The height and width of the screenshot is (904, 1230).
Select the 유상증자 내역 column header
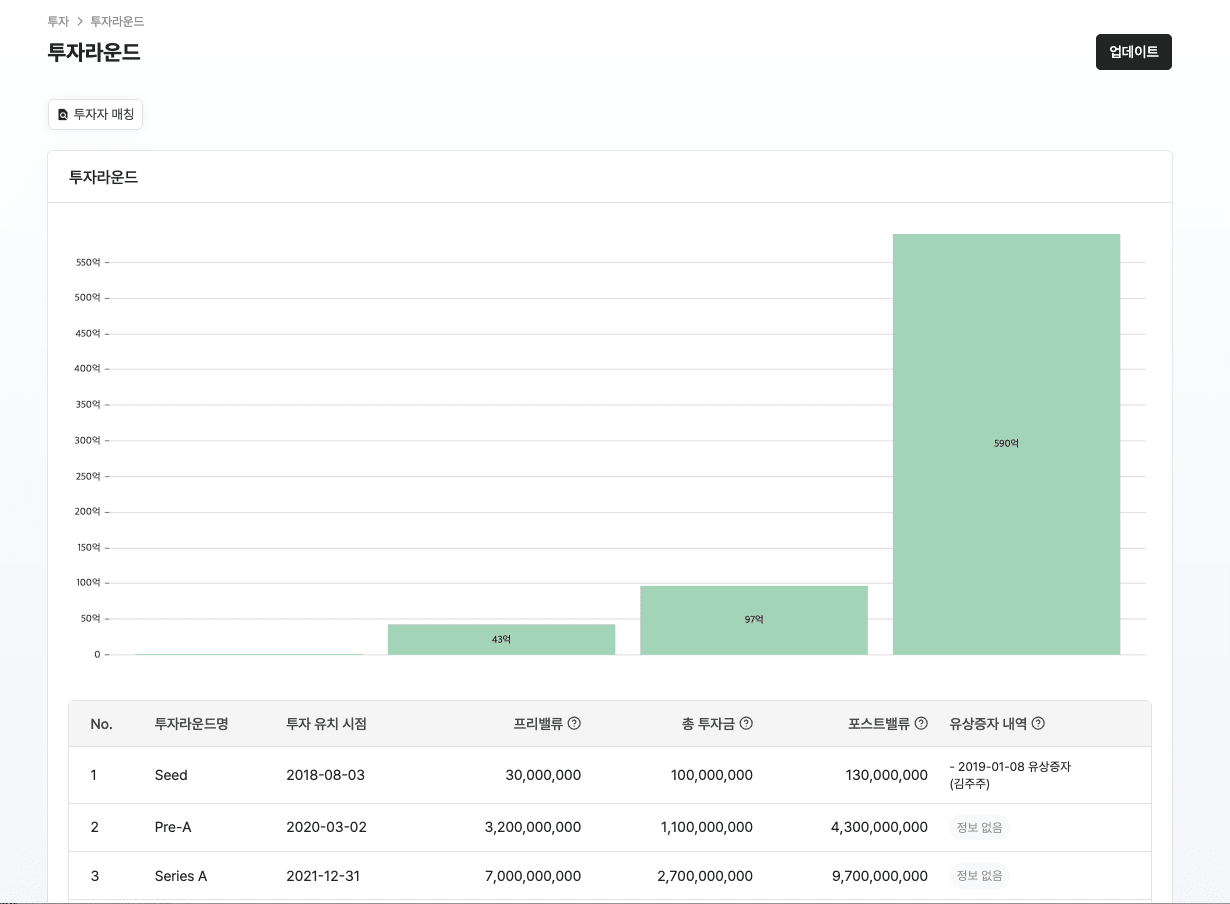pos(988,724)
